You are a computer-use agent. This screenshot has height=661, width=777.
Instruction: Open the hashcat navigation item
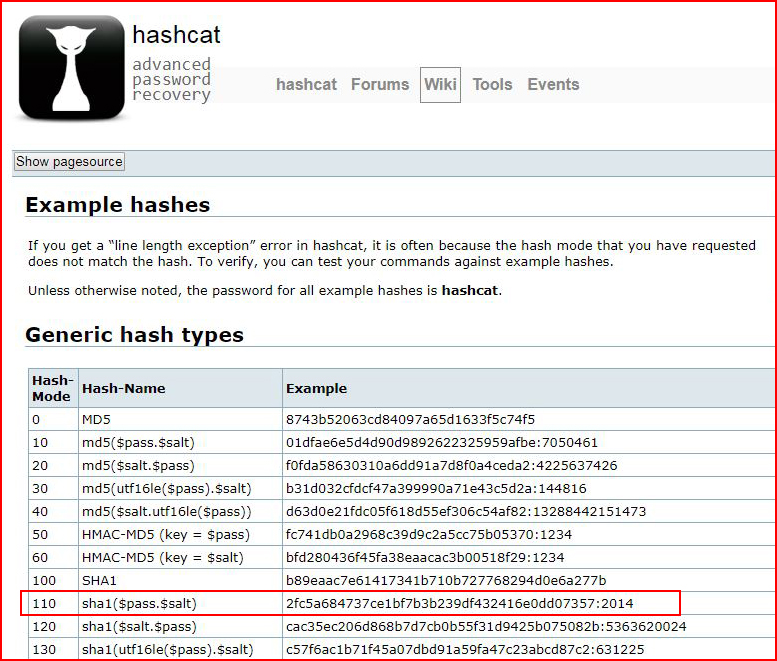(306, 84)
